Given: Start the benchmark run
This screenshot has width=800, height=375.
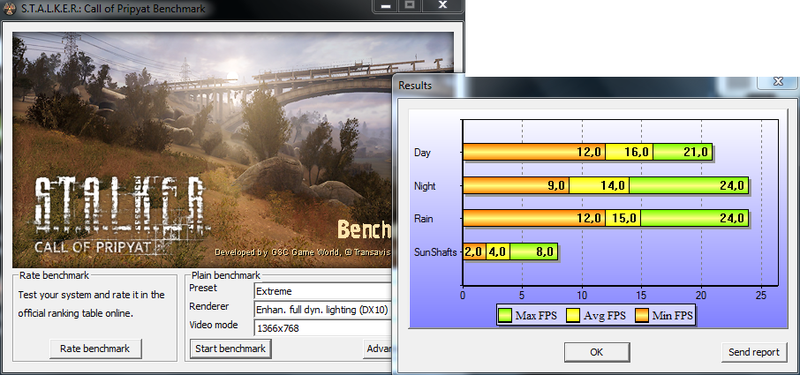Looking at the screenshot, I should [x=230, y=348].
